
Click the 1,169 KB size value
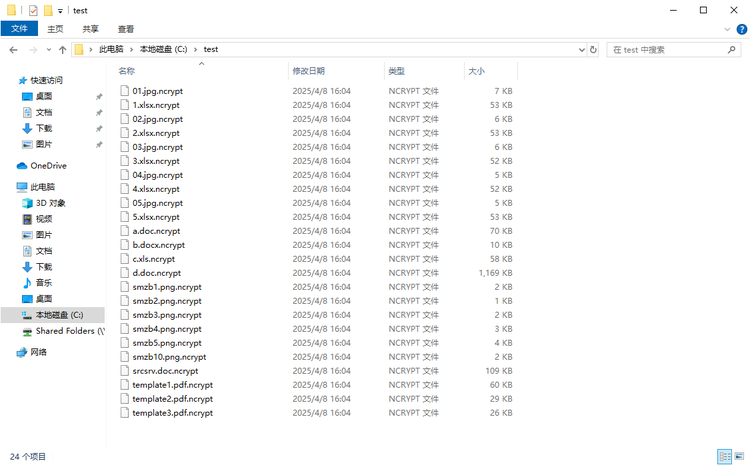coord(496,273)
